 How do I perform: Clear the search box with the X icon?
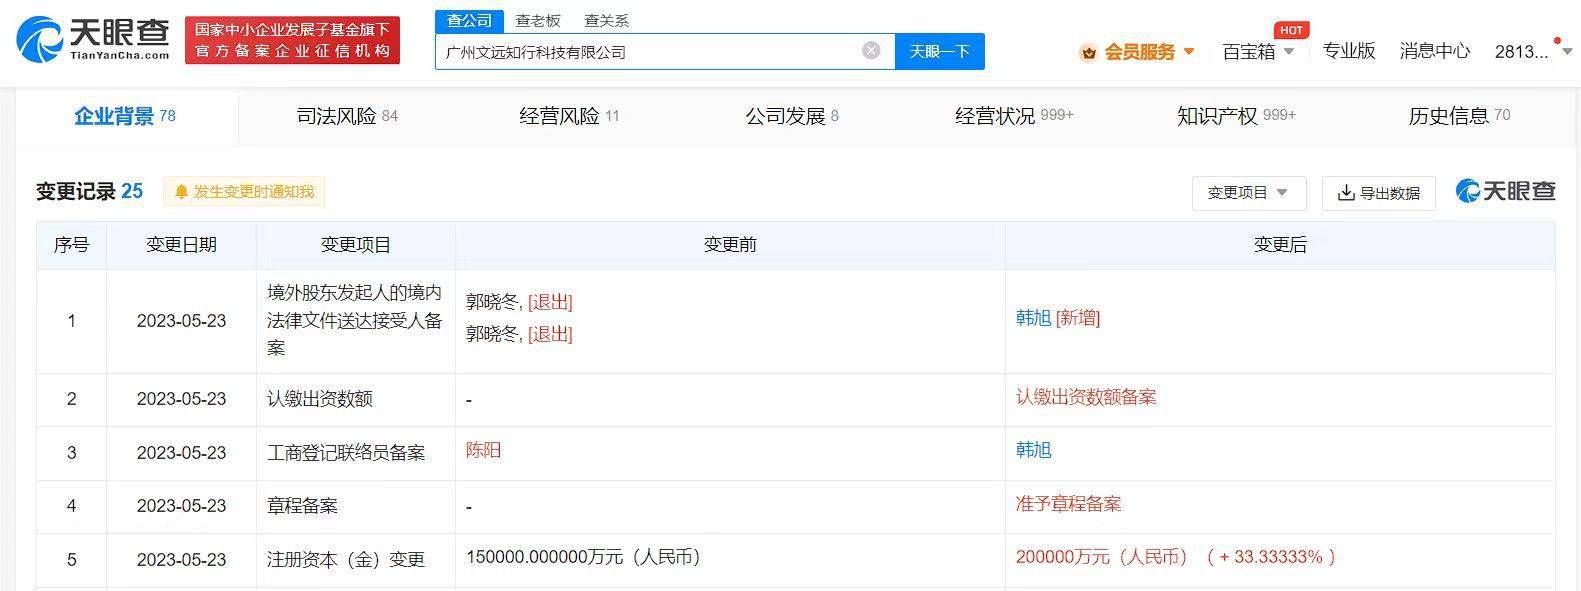click(871, 51)
